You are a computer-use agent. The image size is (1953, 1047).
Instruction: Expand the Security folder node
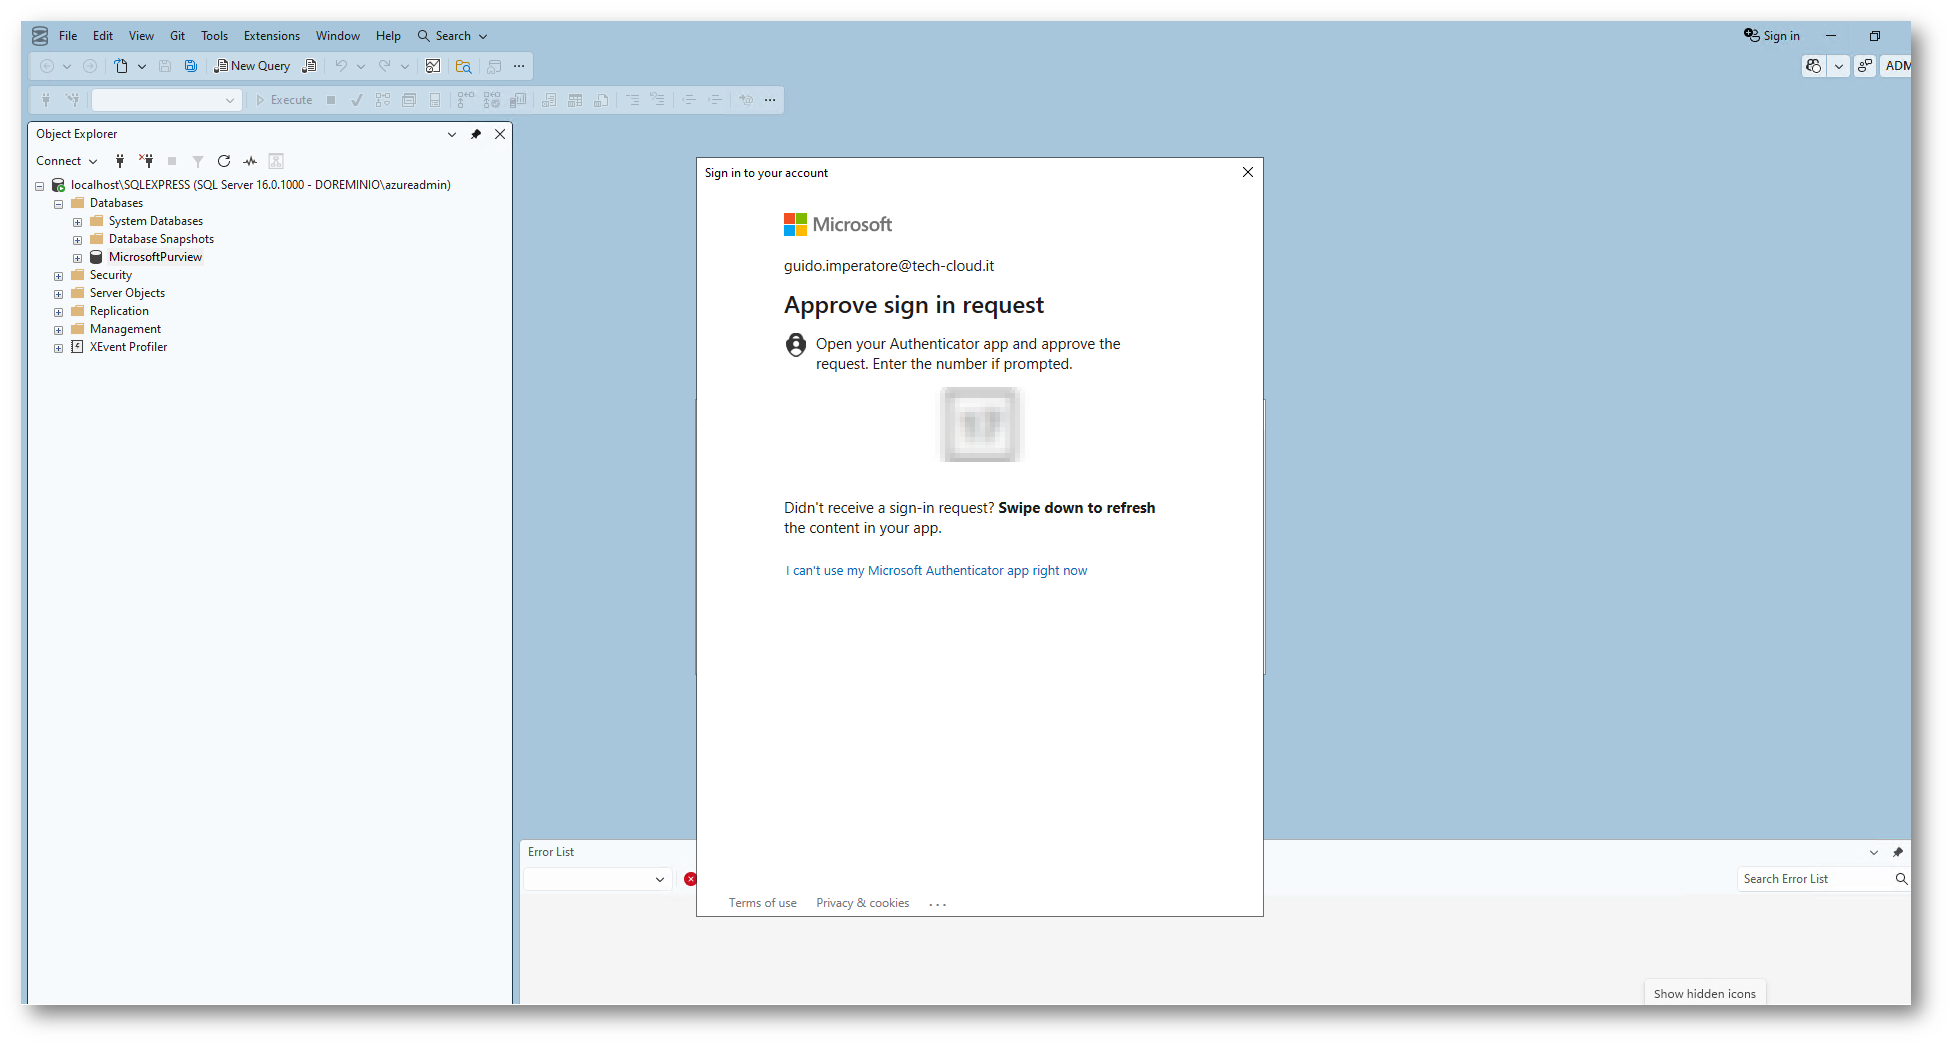point(59,276)
